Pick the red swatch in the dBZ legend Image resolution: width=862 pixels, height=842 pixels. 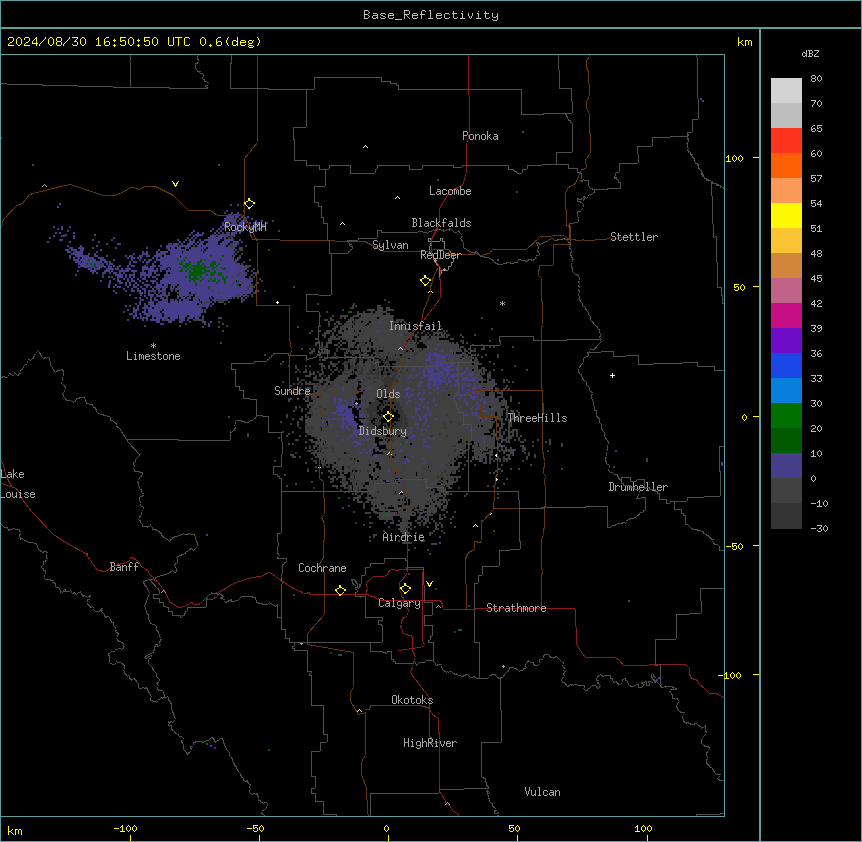(786, 140)
